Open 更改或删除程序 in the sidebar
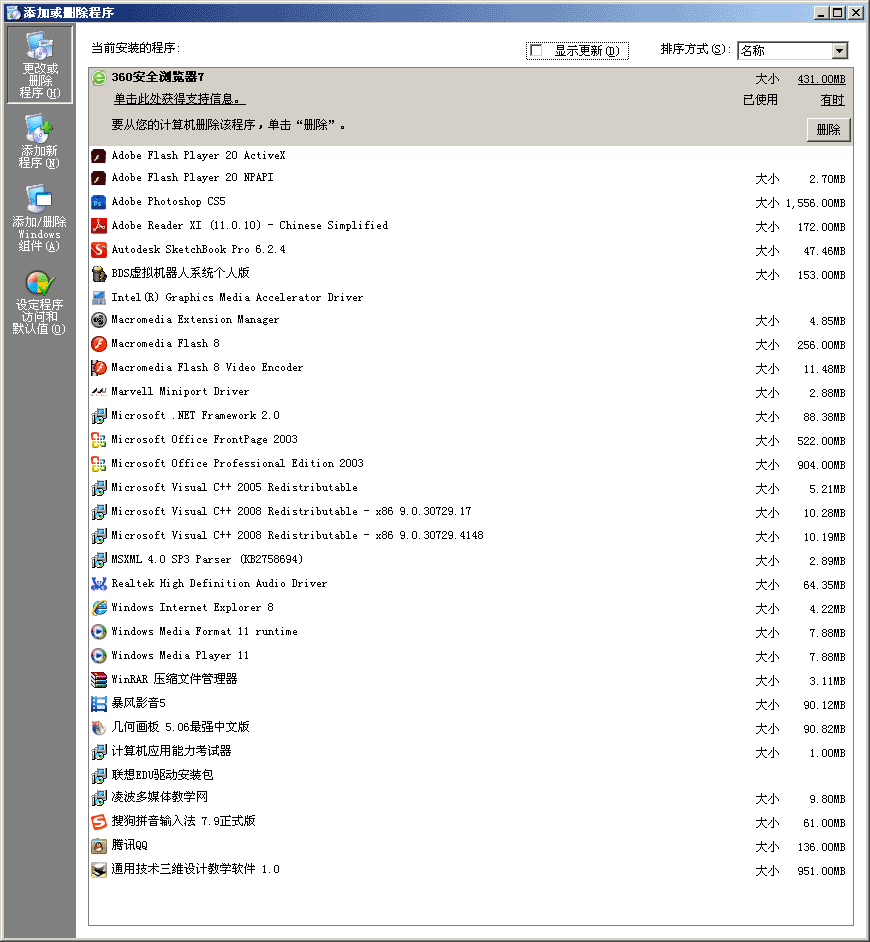 tap(40, 65)
